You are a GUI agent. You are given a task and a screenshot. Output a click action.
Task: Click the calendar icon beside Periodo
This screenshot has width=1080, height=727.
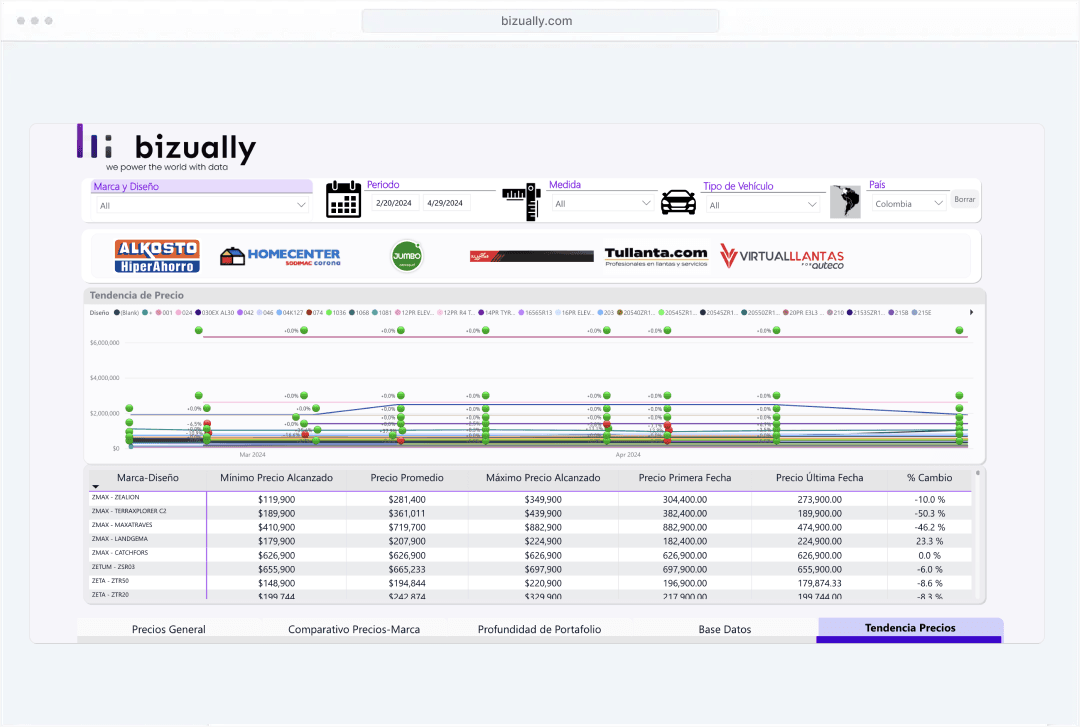coord(343,199)
